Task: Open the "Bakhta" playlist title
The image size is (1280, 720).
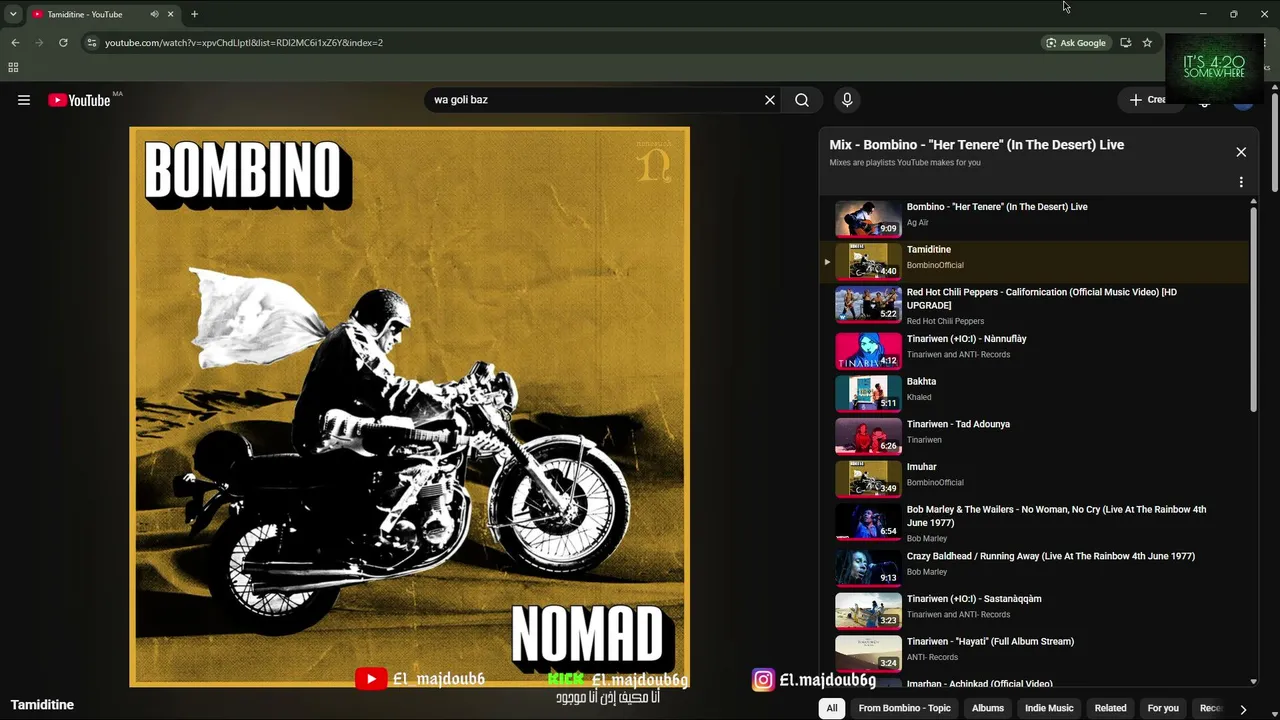Action: 921,382
